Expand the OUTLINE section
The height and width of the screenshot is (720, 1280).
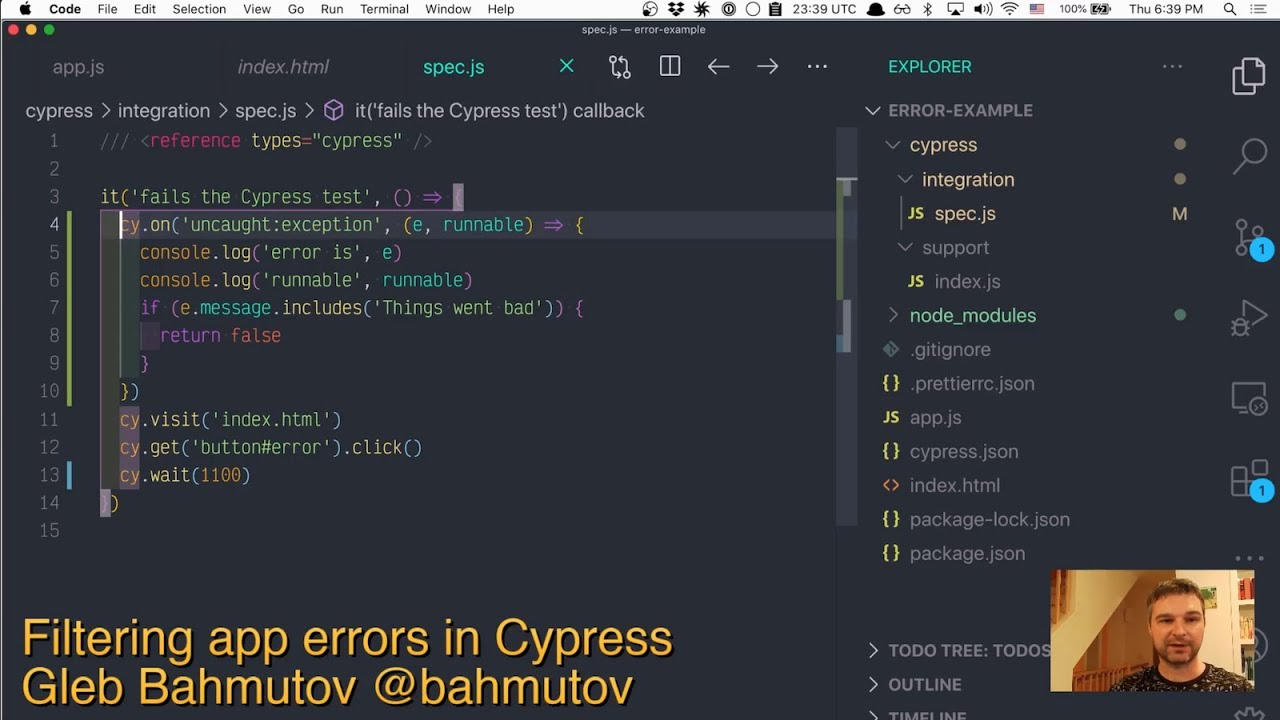(873, 684)
